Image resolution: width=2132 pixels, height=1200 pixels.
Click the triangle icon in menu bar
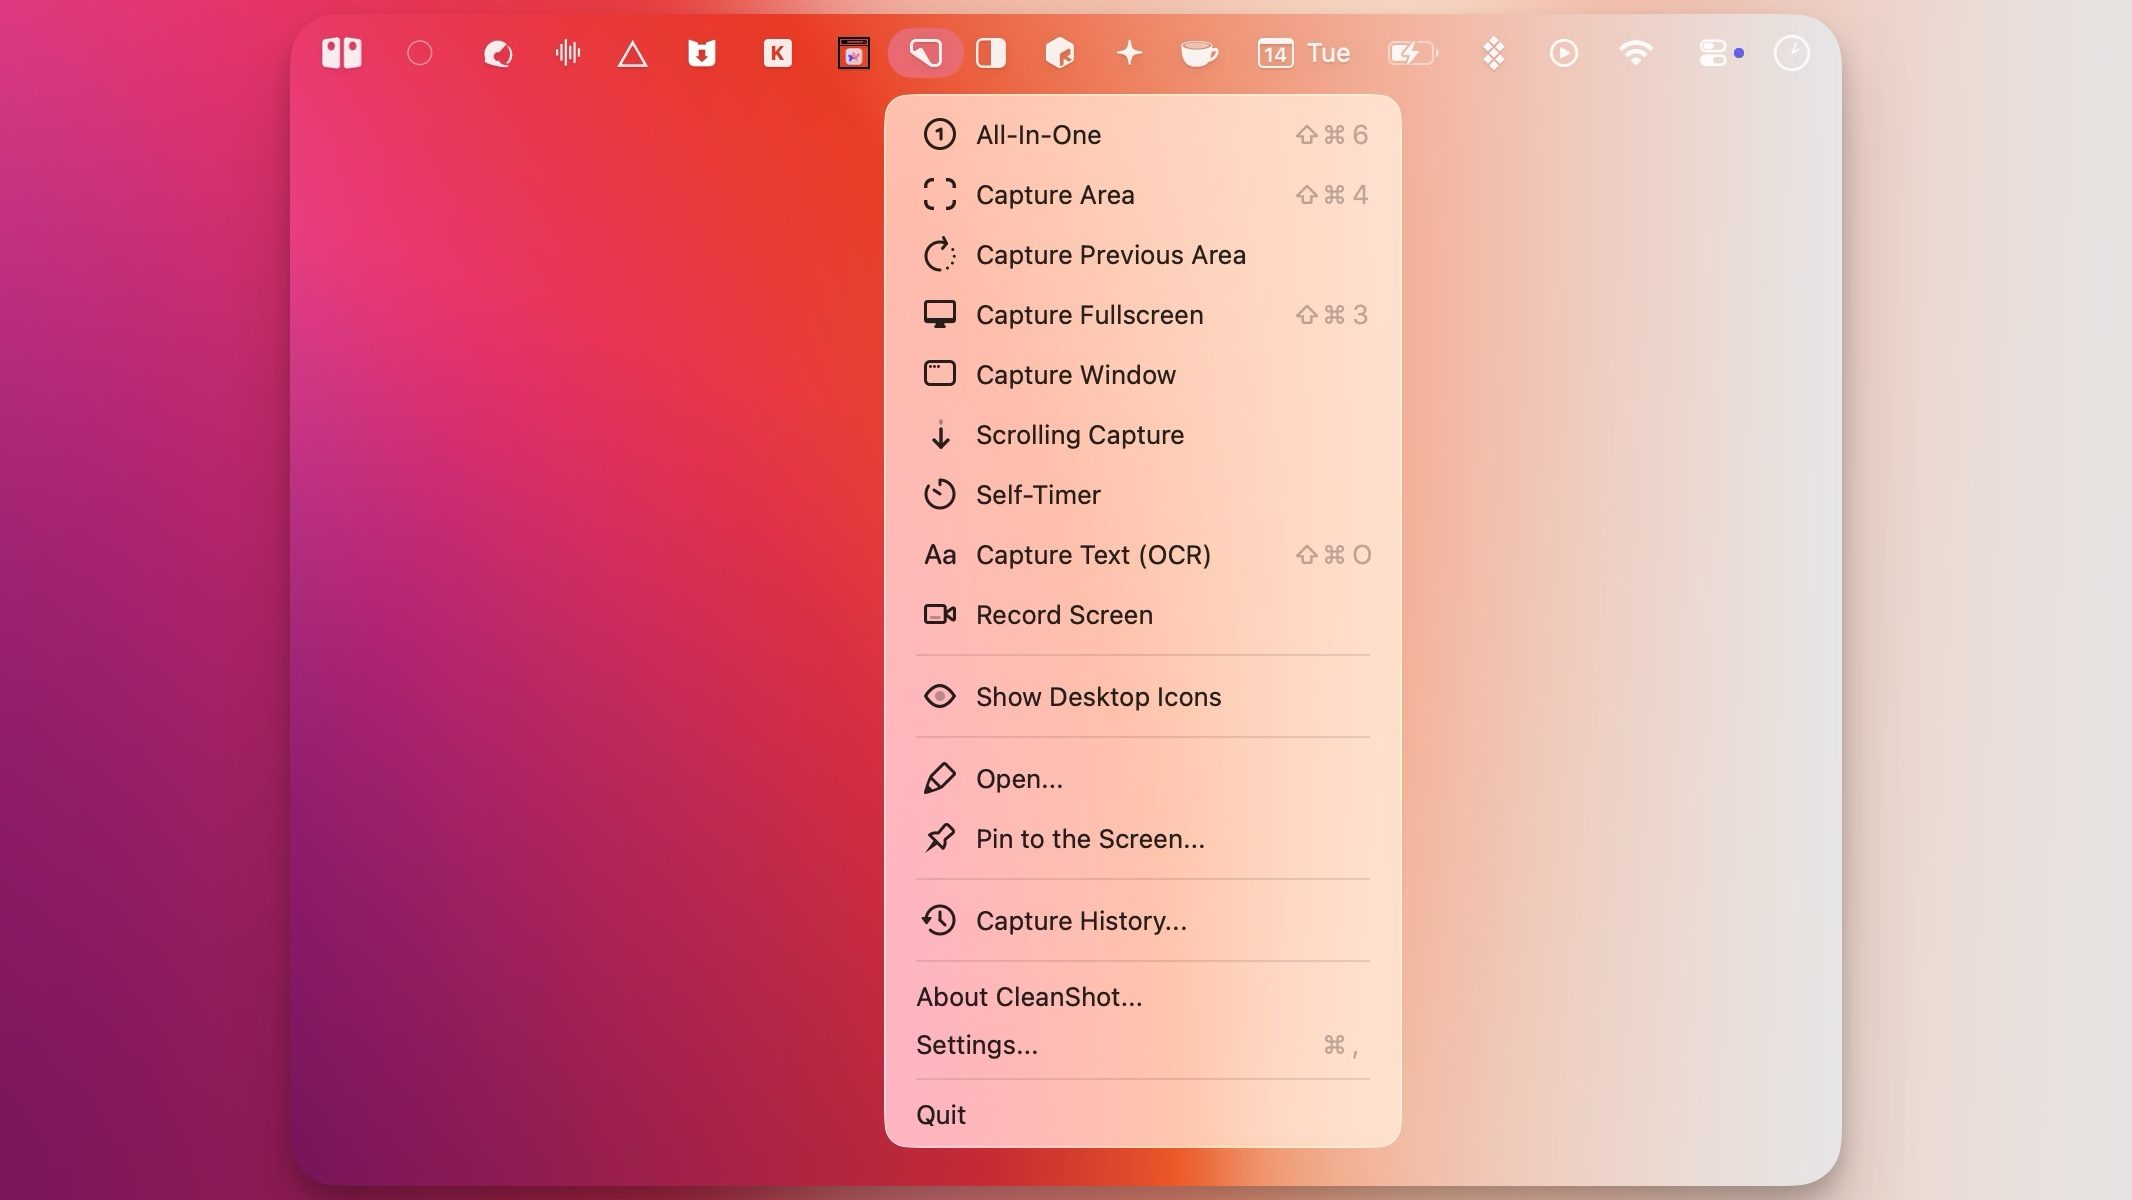[x=632, y=54]
